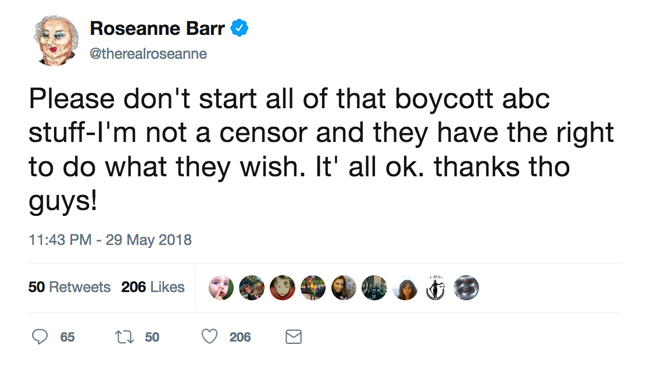The image size is (650, 366).
Task: Click the tweet text body
Action: click(321, 150)
